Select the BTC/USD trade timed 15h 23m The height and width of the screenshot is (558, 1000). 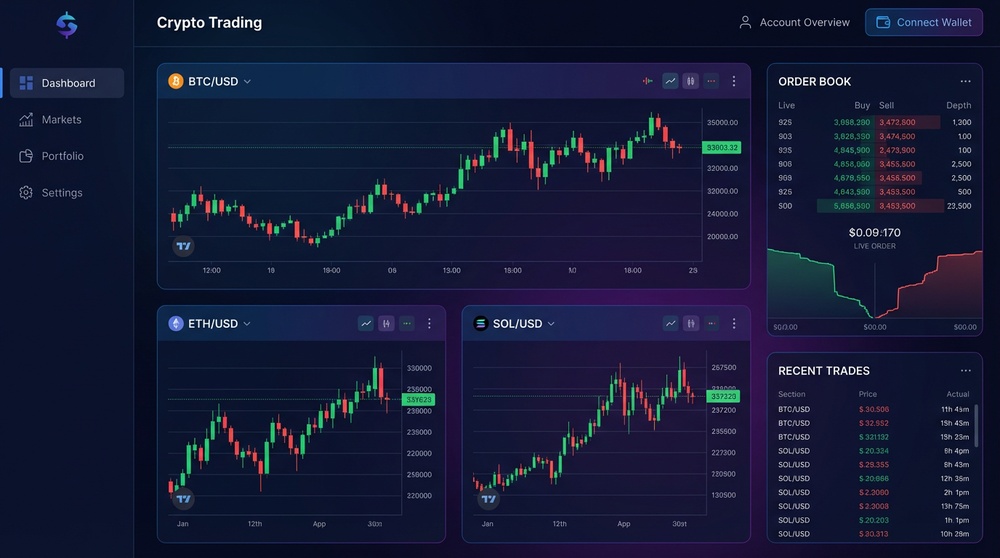click(x=874, y=437)
